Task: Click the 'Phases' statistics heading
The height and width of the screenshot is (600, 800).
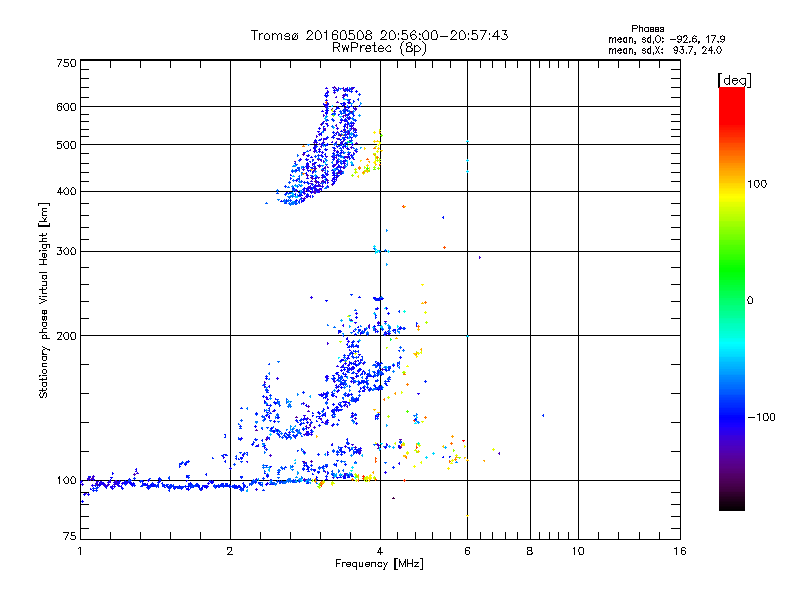Action: (647, 29)
